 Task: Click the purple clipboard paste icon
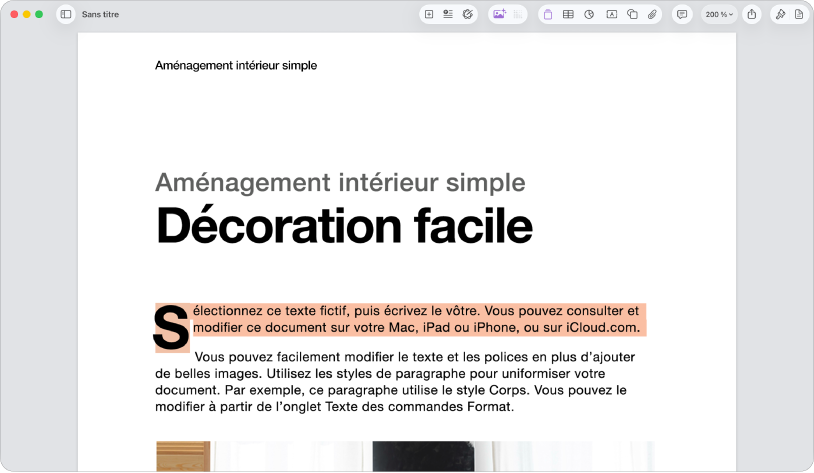[x=548, y=15]
